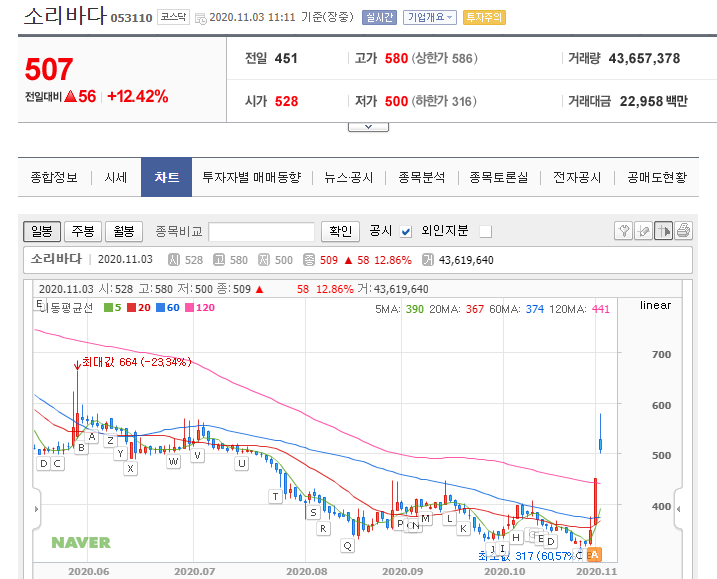Open the 시세 quotes tab
This screenshot has width=717, height=579.
[x=116, y=177]
